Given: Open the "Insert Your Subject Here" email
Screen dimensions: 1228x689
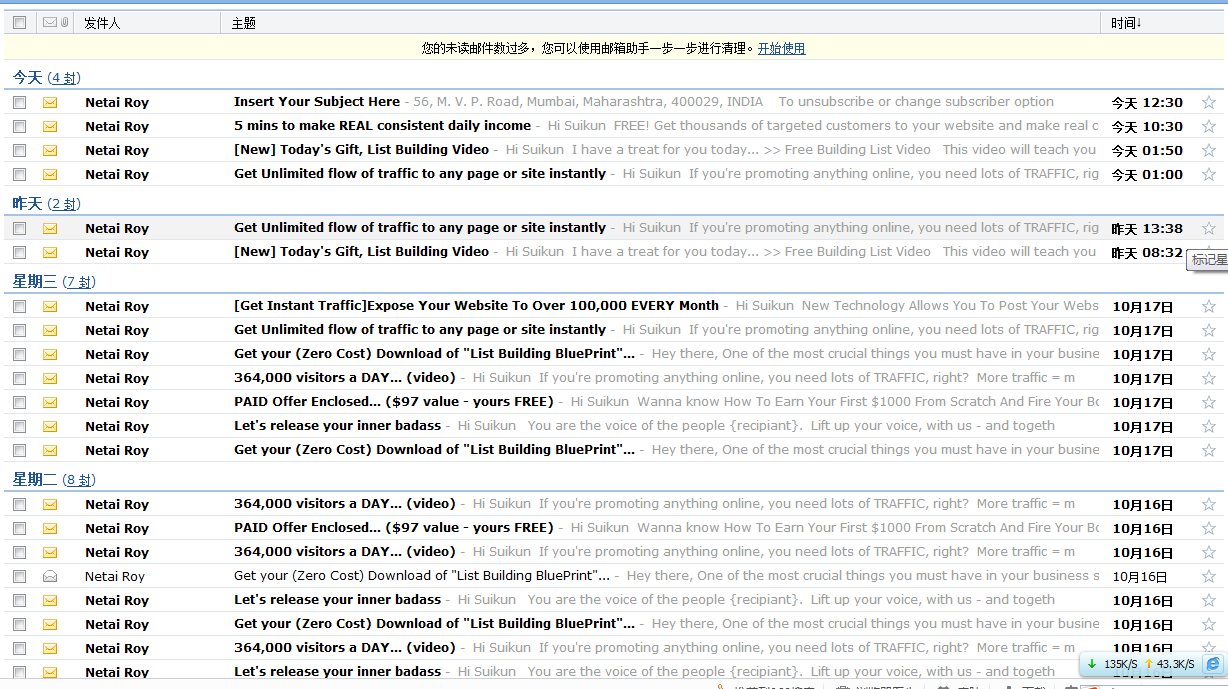Looking at the screenshot, I should pos(317,102).
